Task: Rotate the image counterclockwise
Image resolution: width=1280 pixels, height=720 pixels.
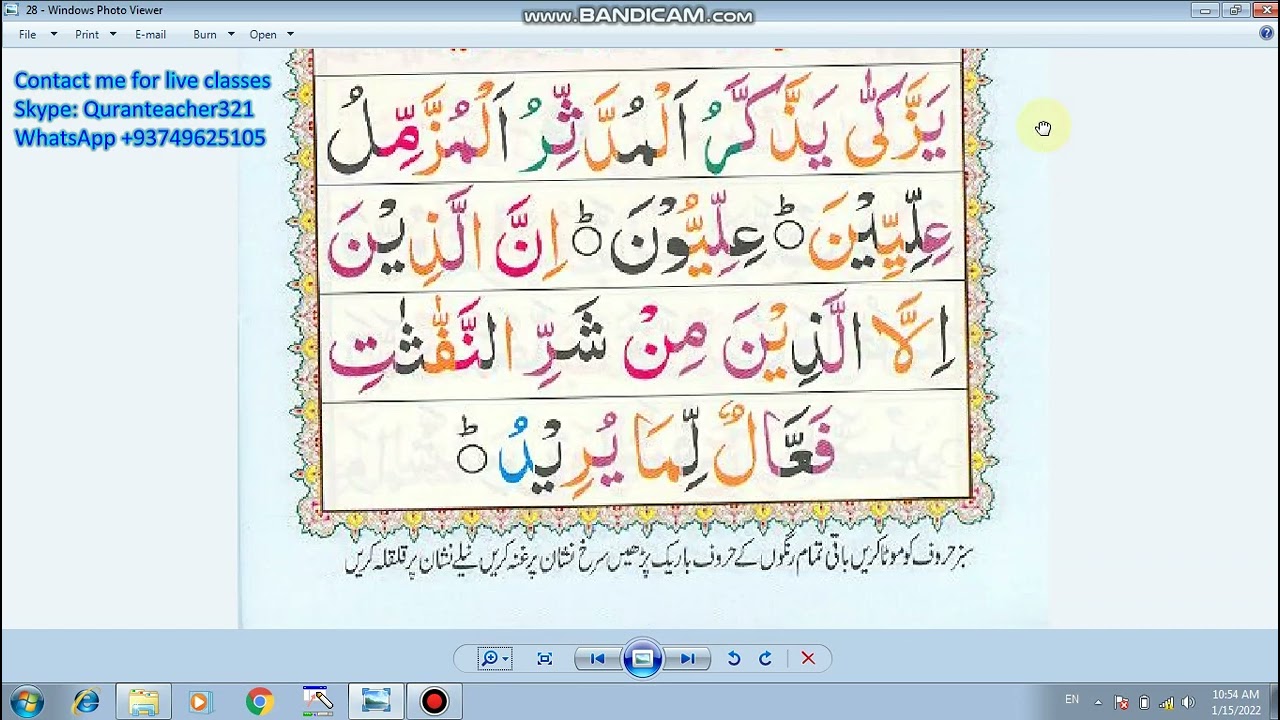Action: pyautogui.click(x=734, y=658)
